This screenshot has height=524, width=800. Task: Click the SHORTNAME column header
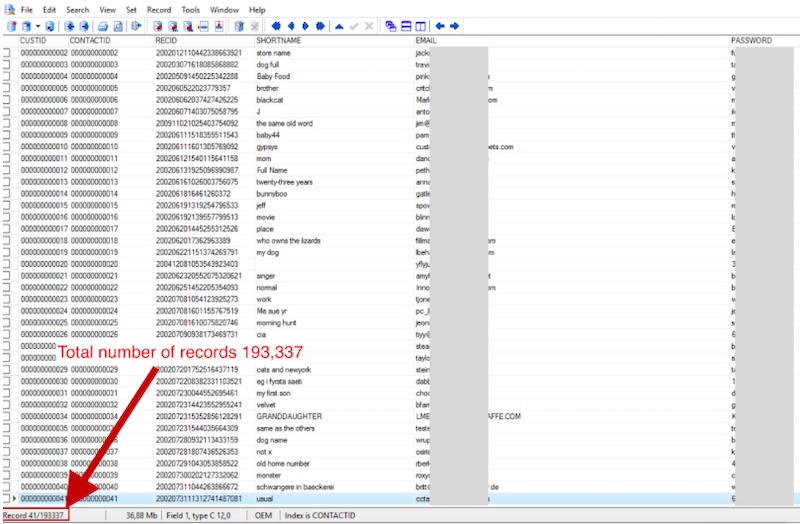334,40
